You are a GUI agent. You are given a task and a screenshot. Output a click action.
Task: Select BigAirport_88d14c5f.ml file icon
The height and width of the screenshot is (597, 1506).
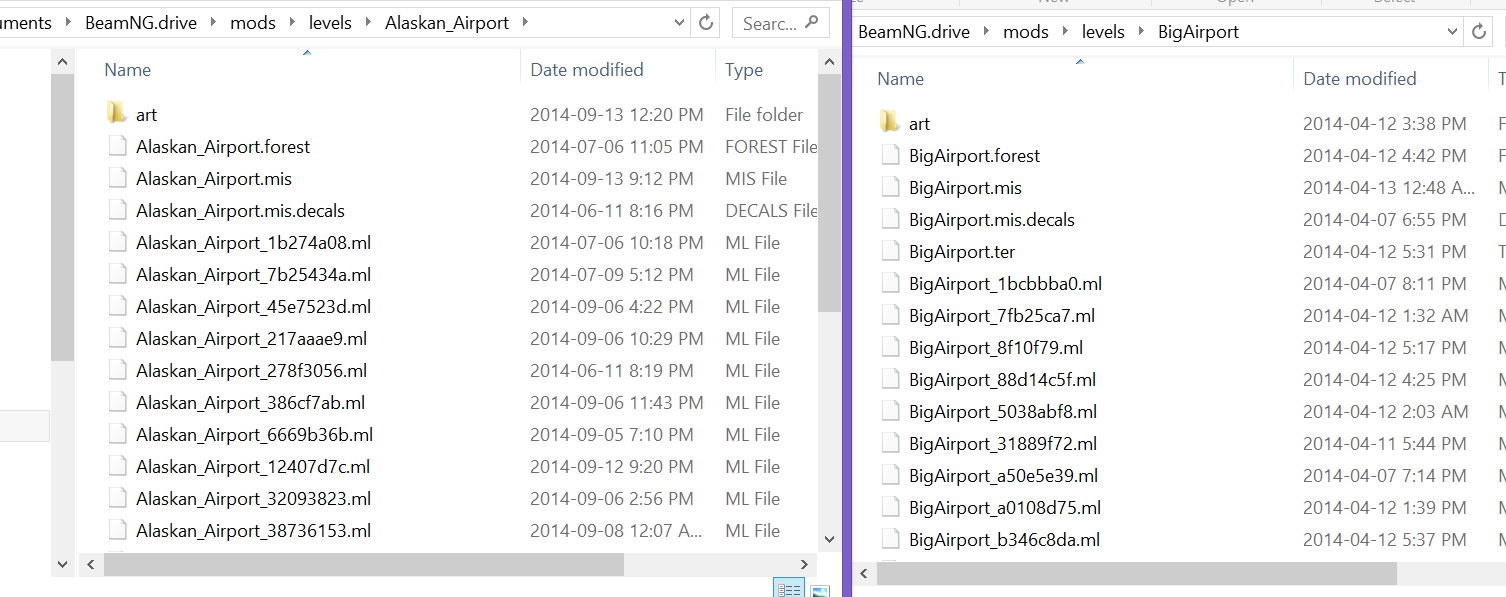(891, 380)
